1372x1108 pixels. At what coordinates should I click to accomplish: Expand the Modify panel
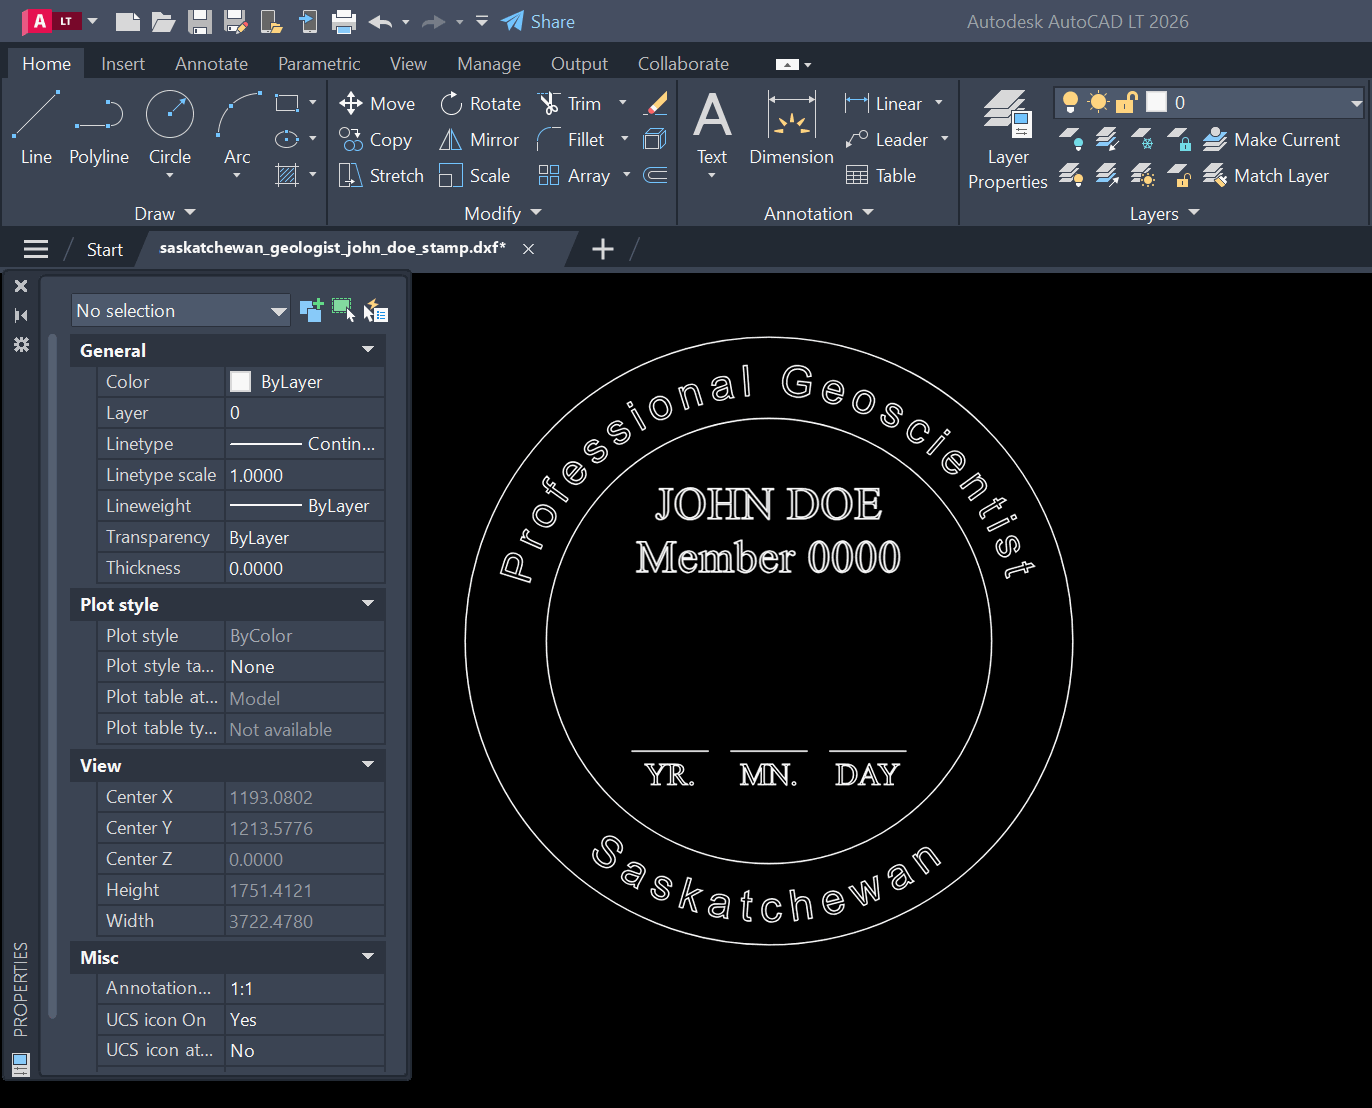click(503, 213)
